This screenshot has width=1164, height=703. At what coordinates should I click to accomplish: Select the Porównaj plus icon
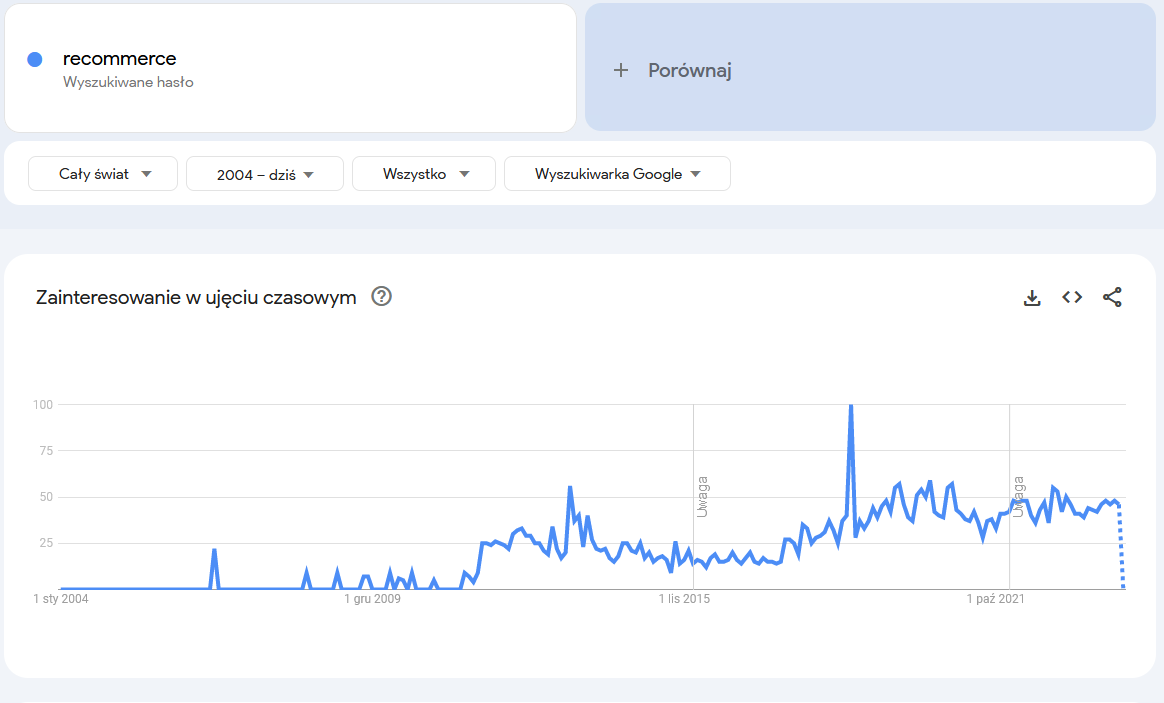pyautogui.click(x=621, y=70)
